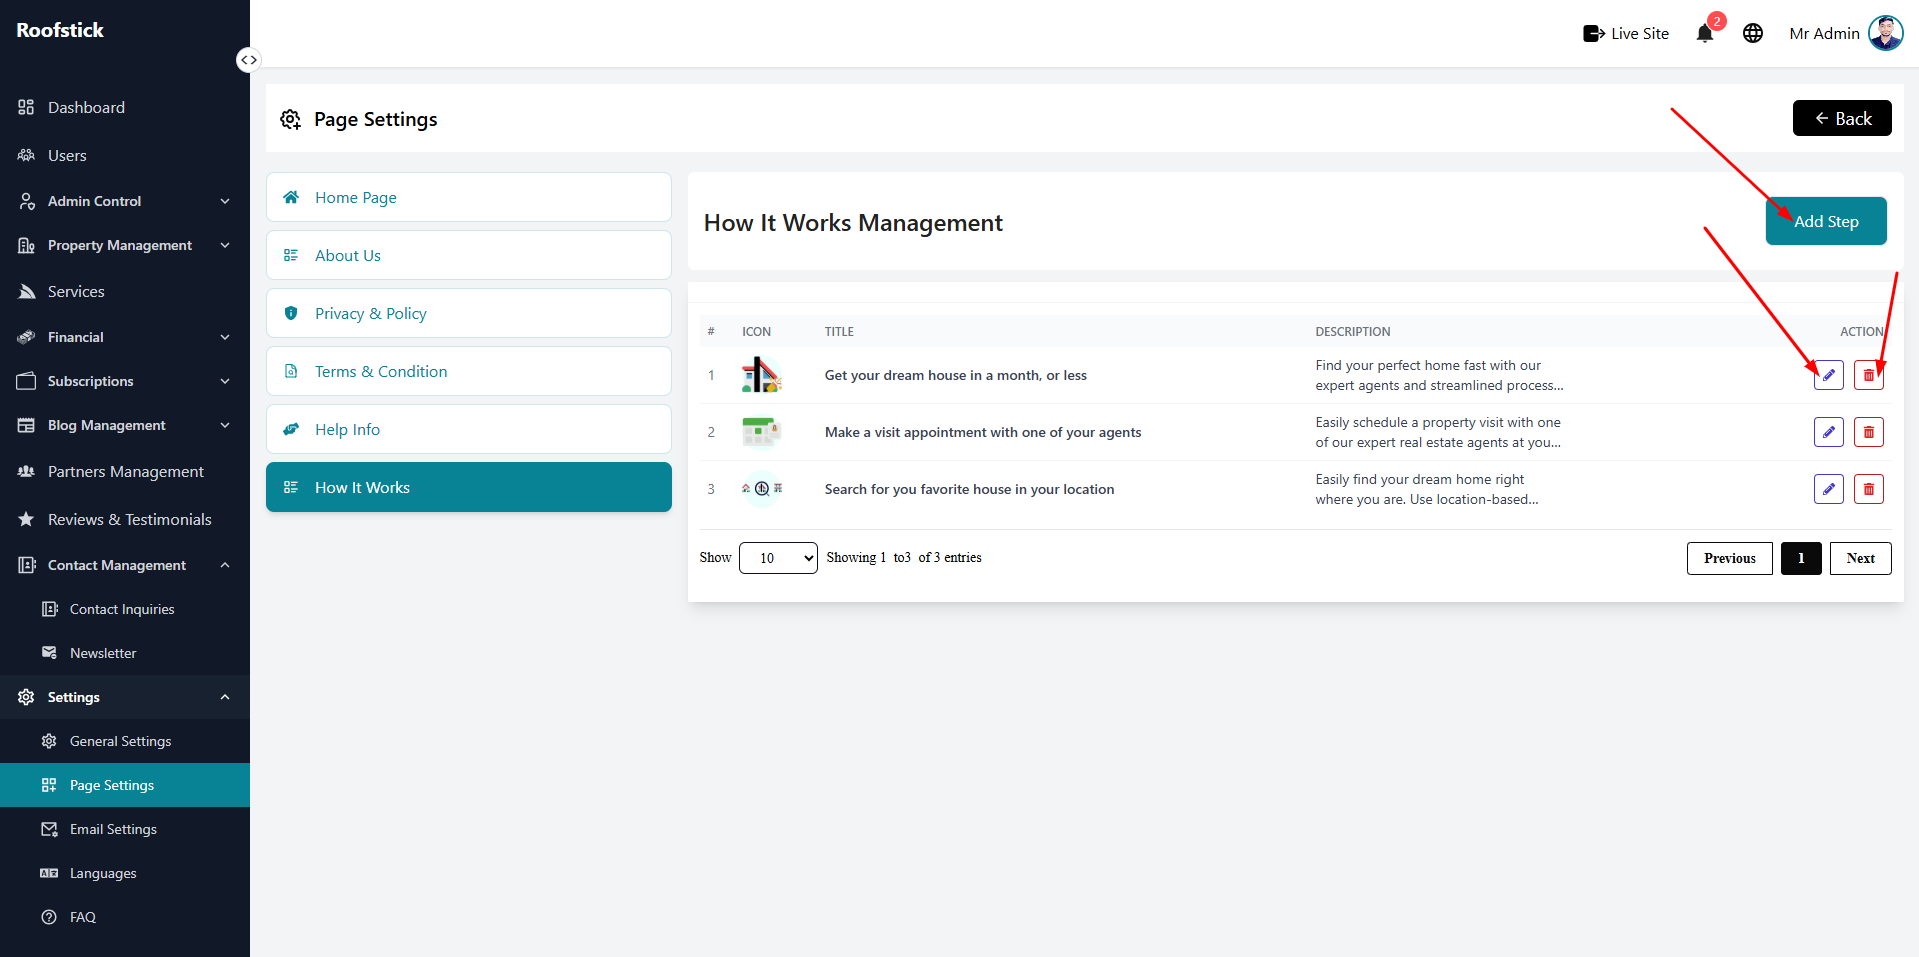The width and height of the screenshot is (1919, 957).
Task: Expand the Property Management menu
Action: click(125, 245)
